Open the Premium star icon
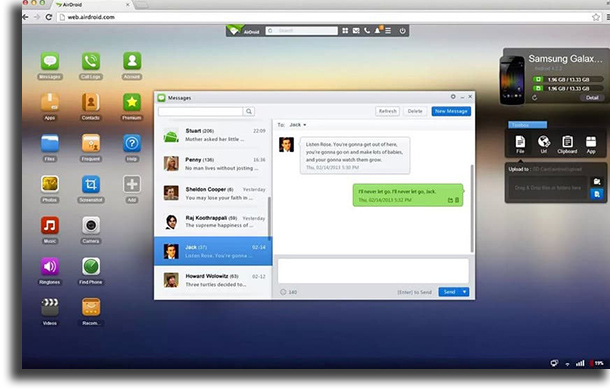 pos(132,102)
